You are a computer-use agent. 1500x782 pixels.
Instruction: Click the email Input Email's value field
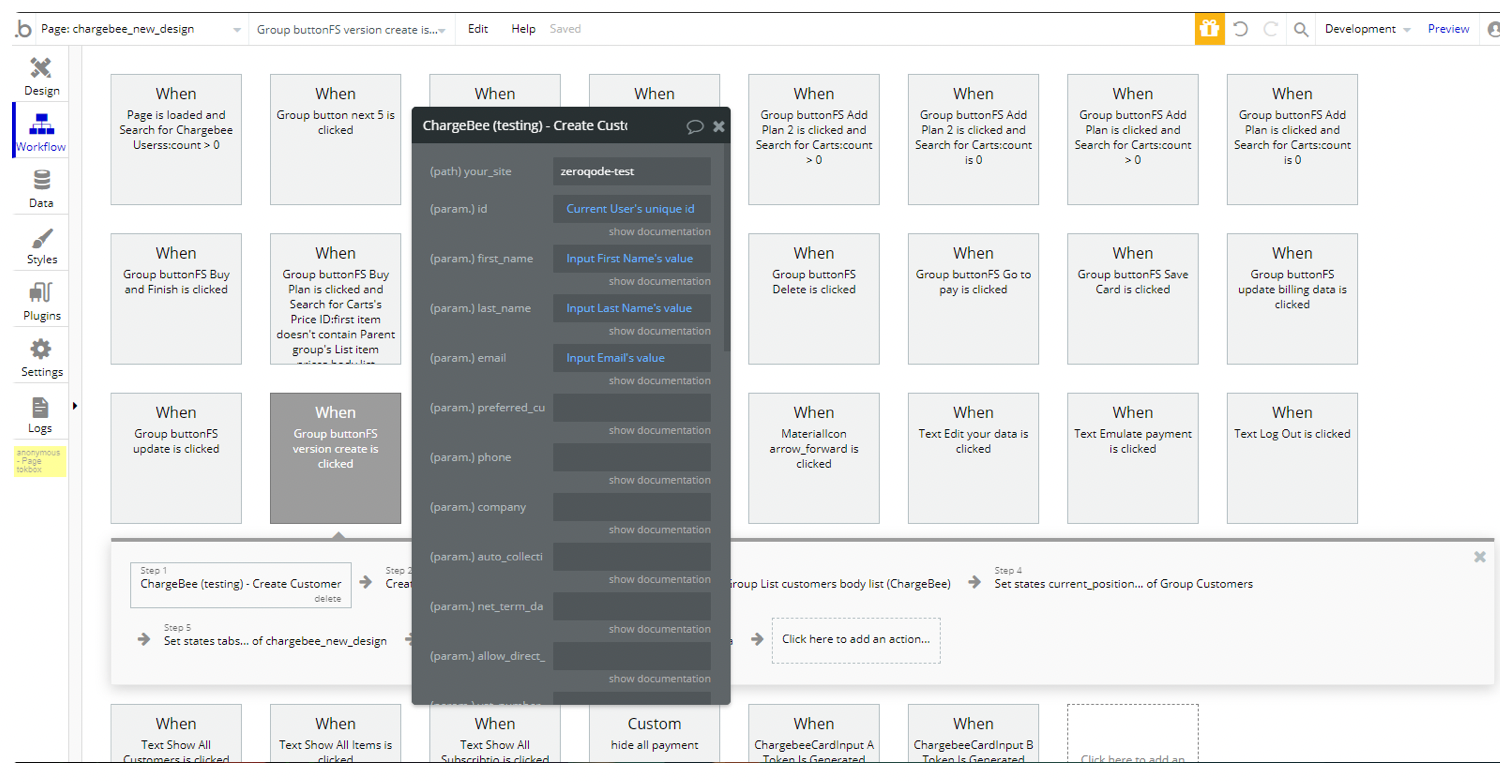[x=632, y=358]
